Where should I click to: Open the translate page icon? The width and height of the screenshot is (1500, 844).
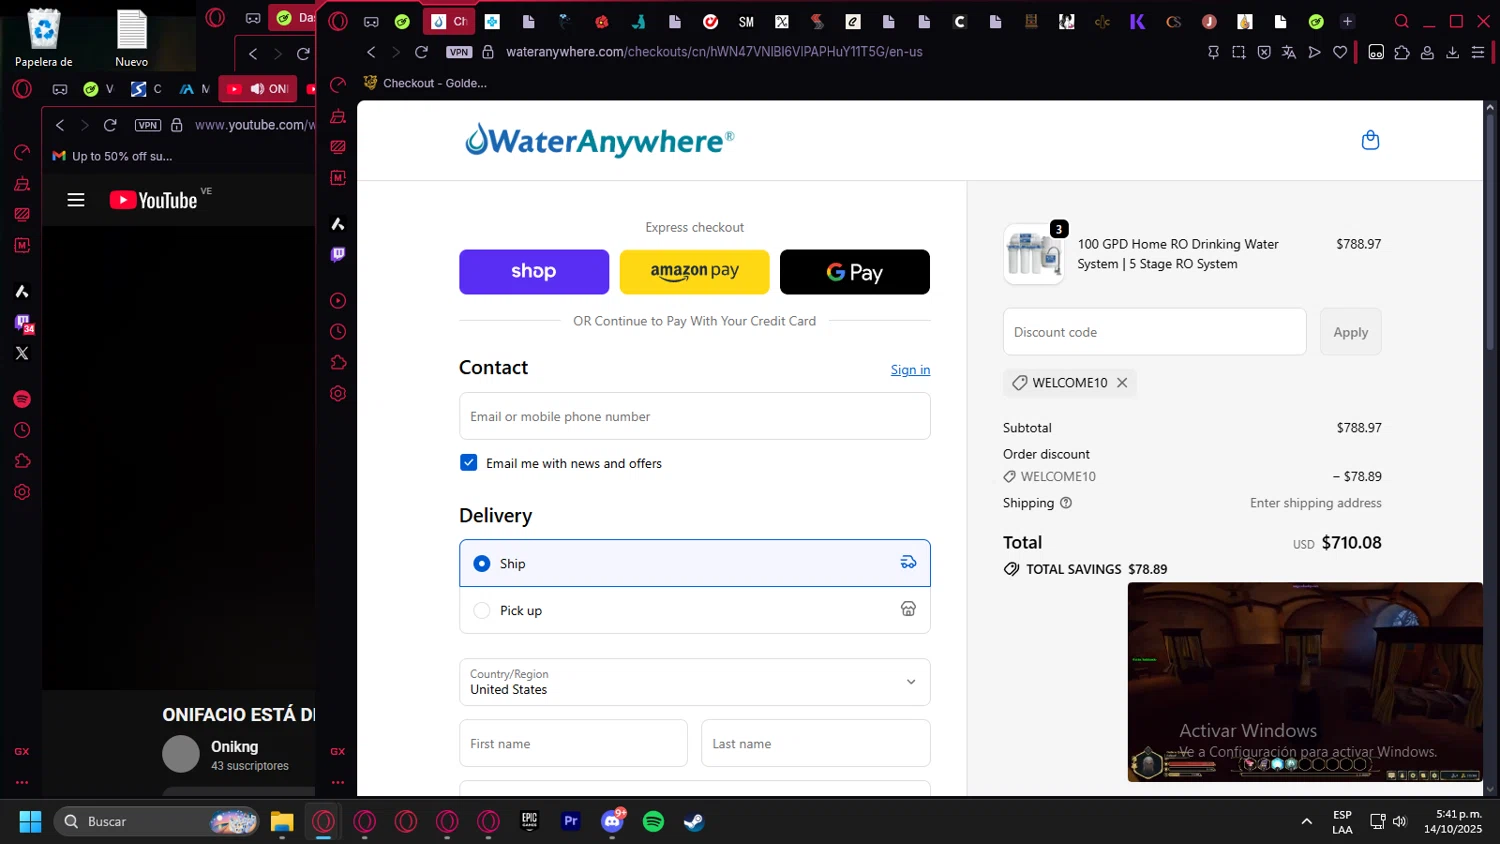[1289, 52]
